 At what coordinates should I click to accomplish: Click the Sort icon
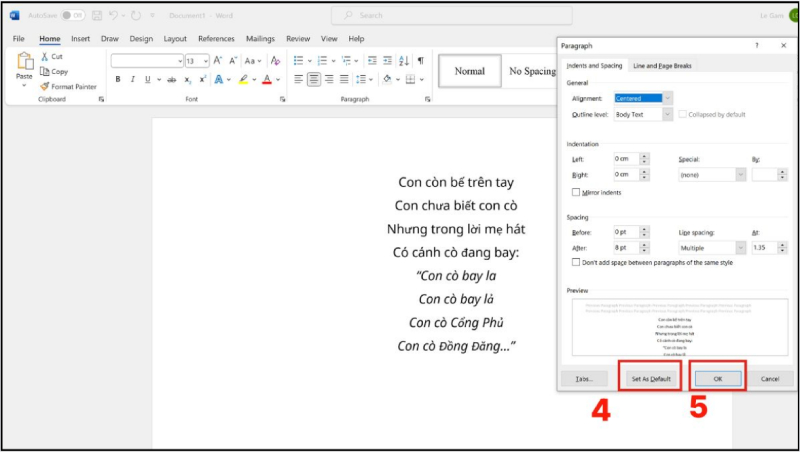point(404,61)
